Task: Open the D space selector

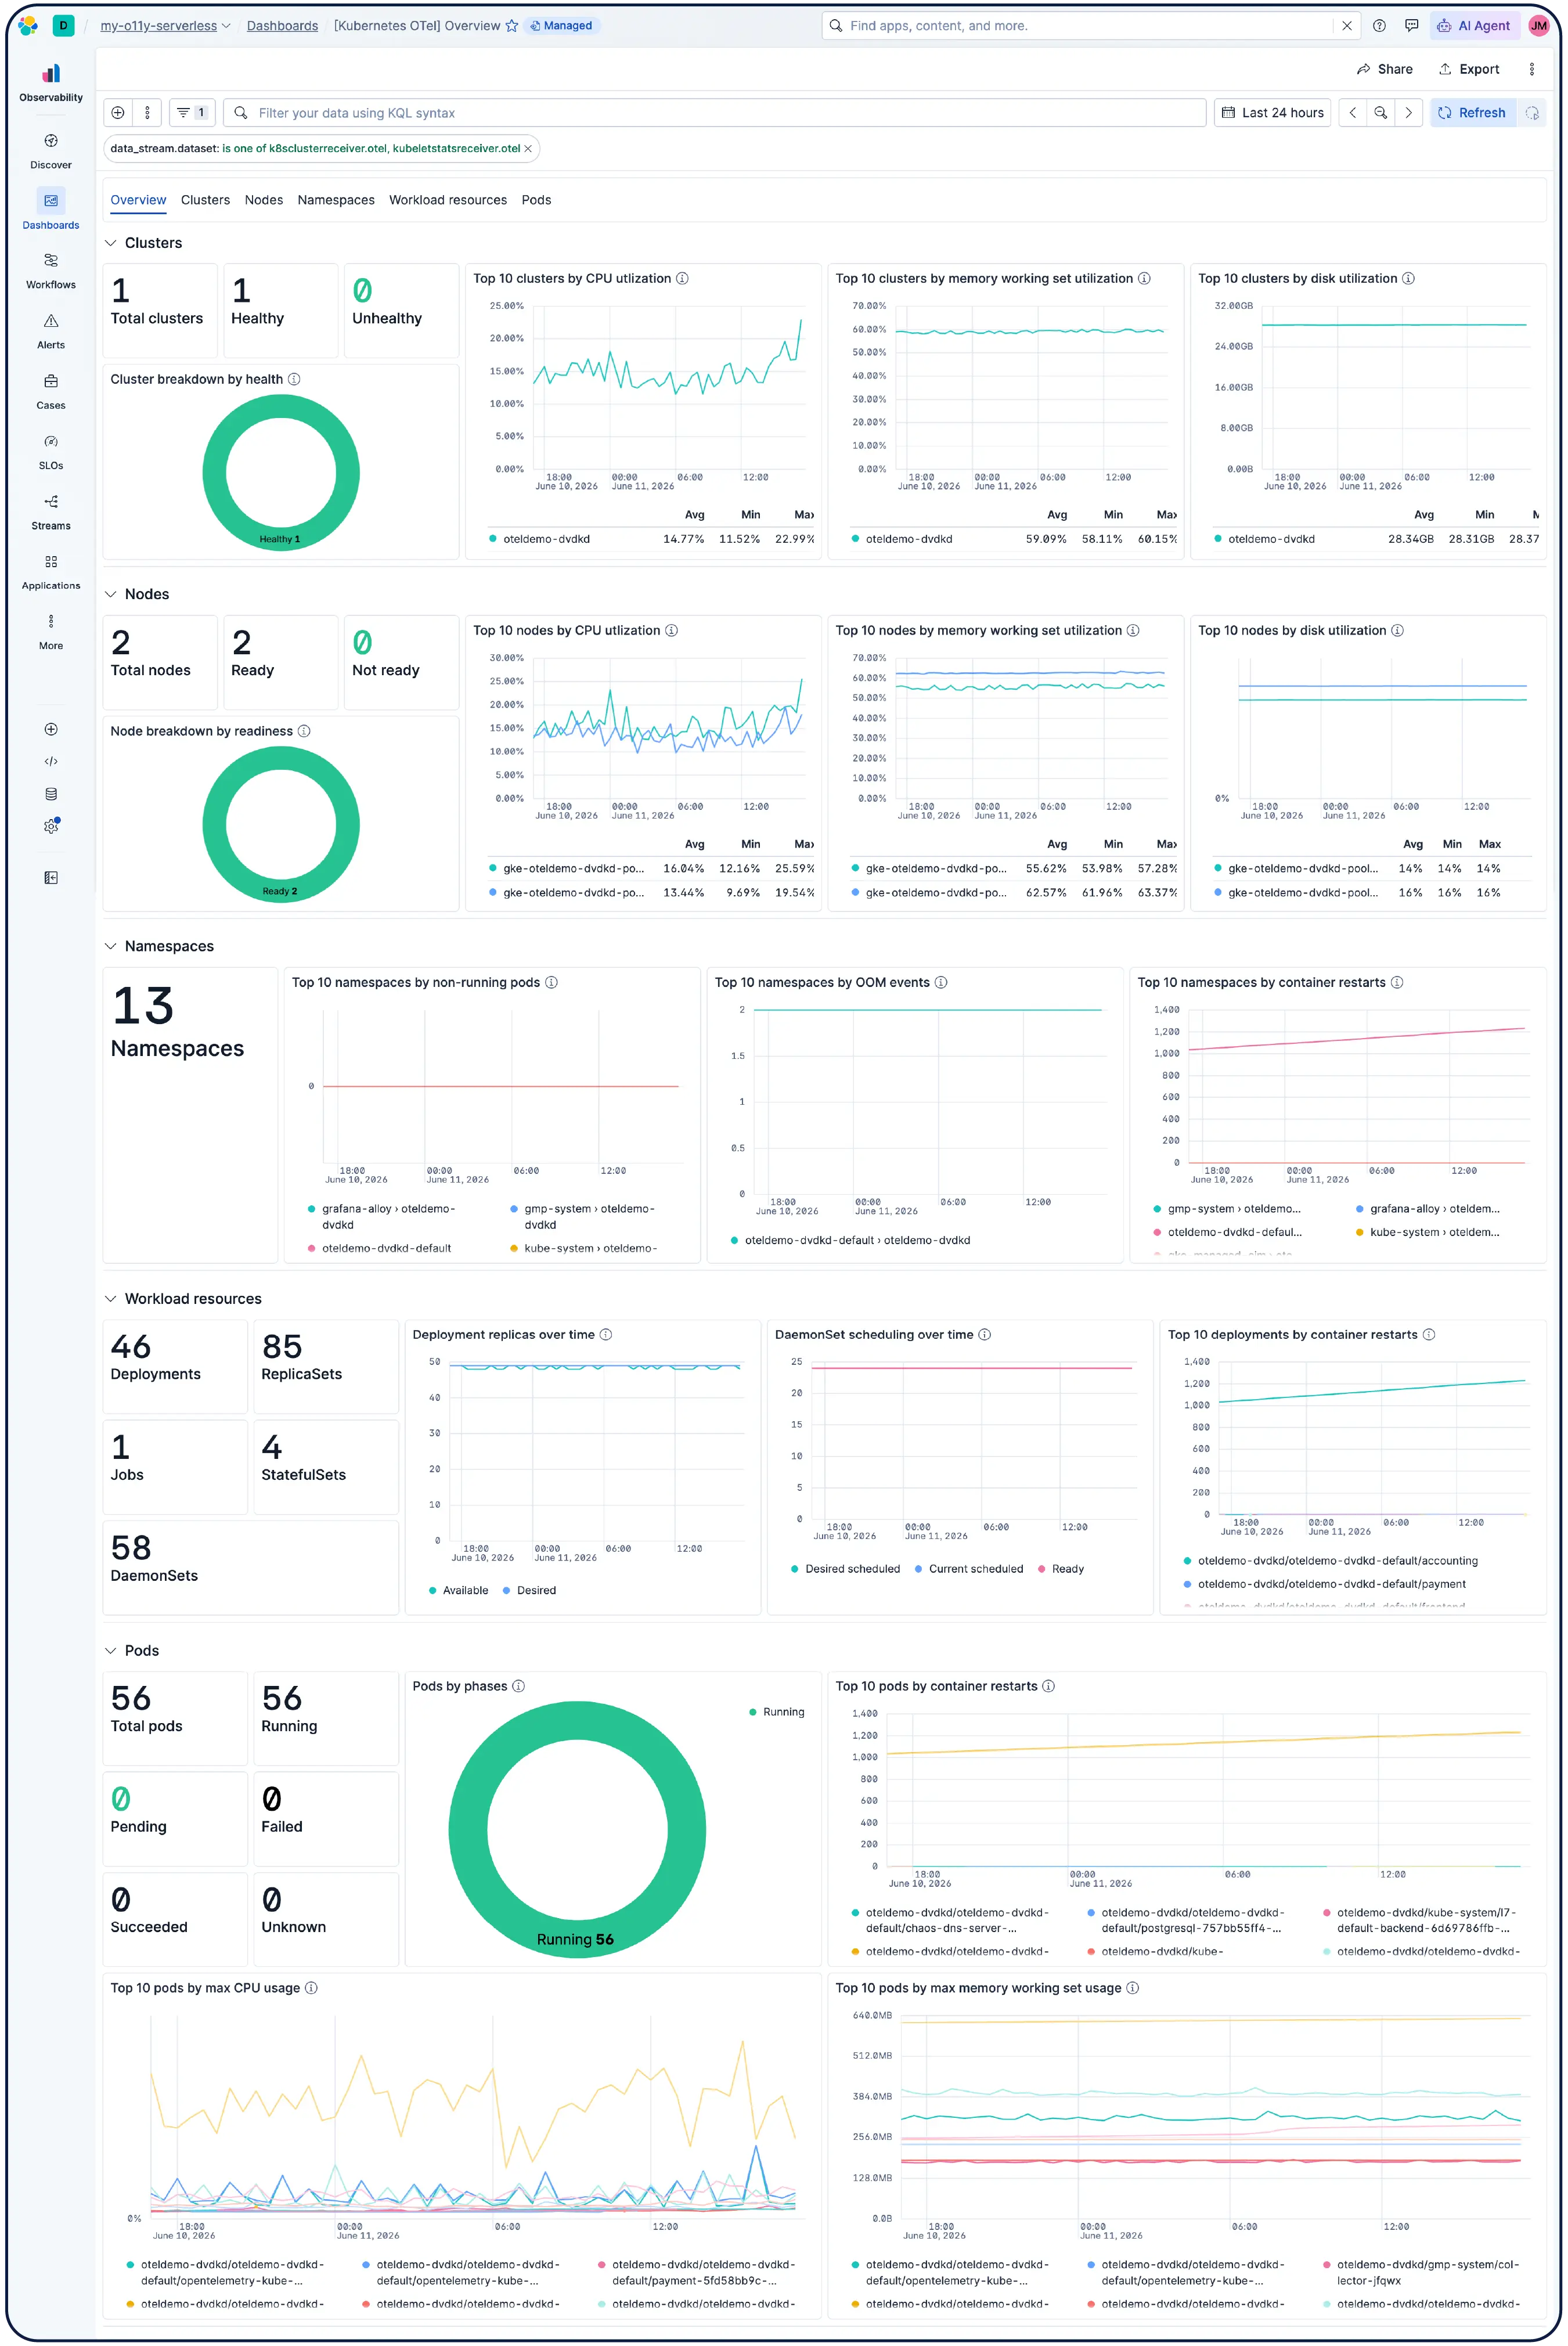Action: pos(63,26)
